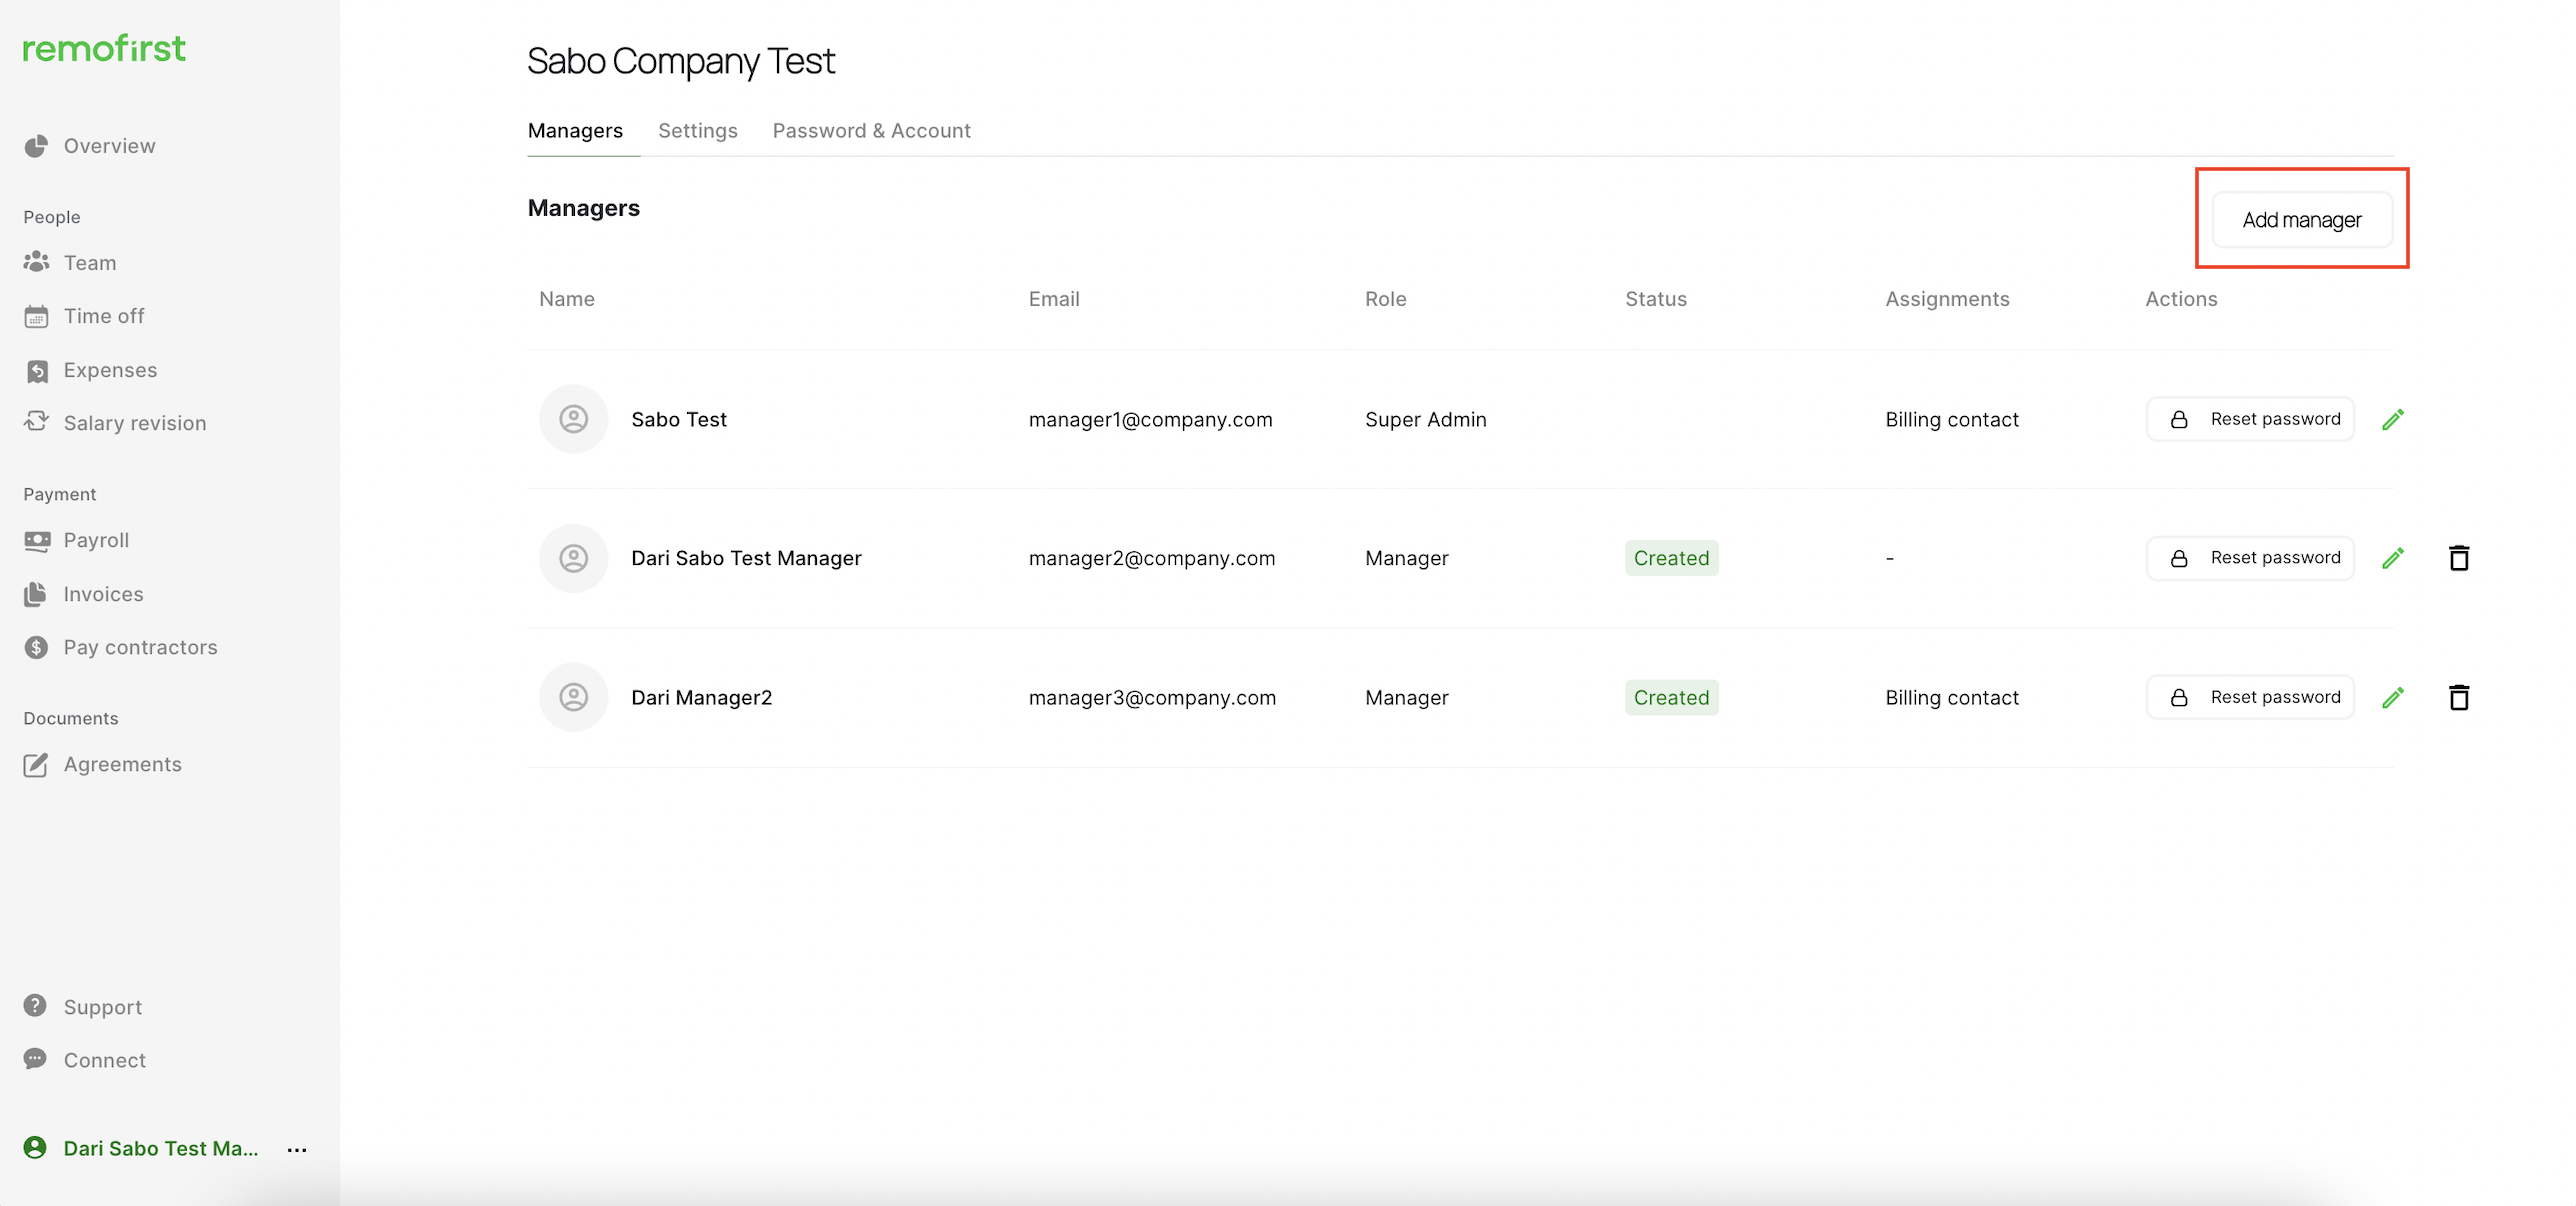2576x1206 pixels.
Task: Click the Add manager button
Action: click(2302, 220)
